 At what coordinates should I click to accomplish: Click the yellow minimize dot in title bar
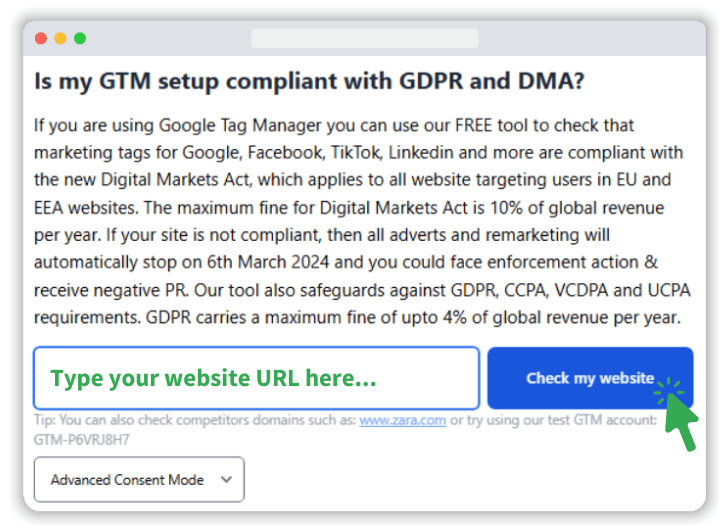[x=60, y=38]
